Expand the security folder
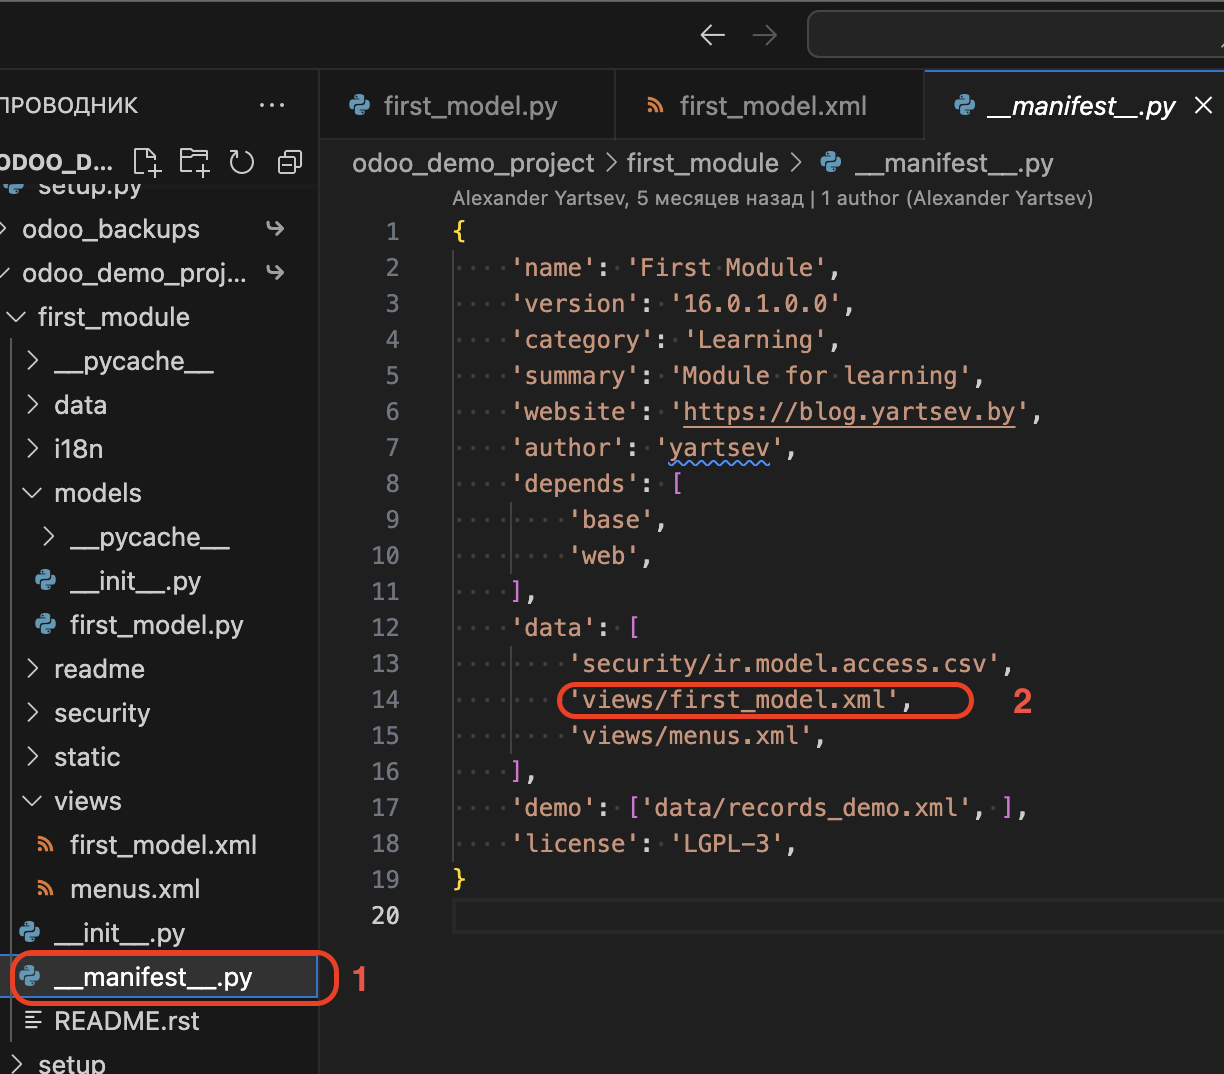 (32, 713)
